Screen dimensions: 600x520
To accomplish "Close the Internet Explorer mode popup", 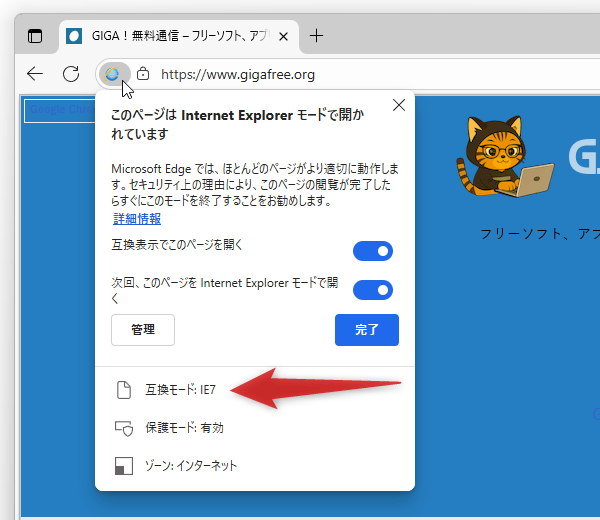I will [x=399, y=105].
